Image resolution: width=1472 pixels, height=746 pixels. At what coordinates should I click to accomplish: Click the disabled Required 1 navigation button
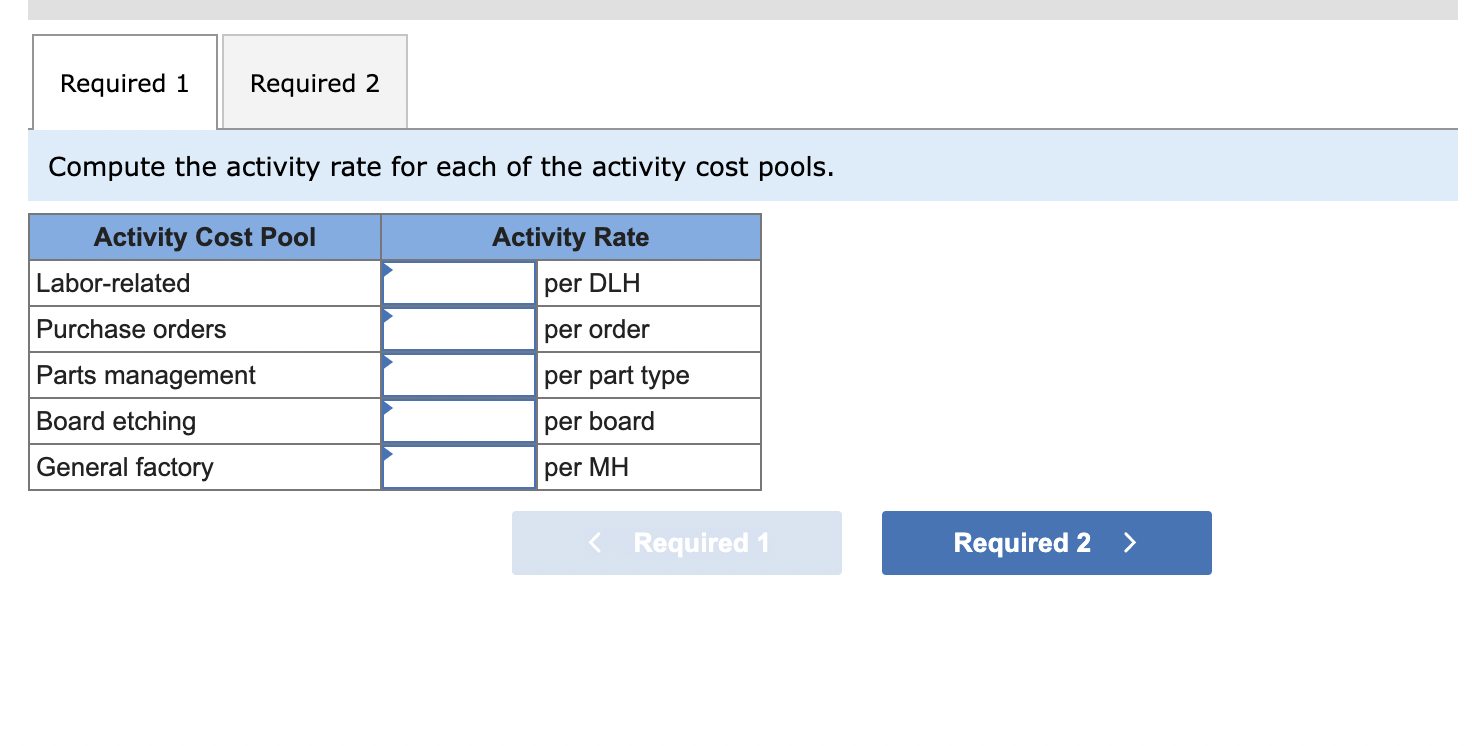tap(676, 542)
